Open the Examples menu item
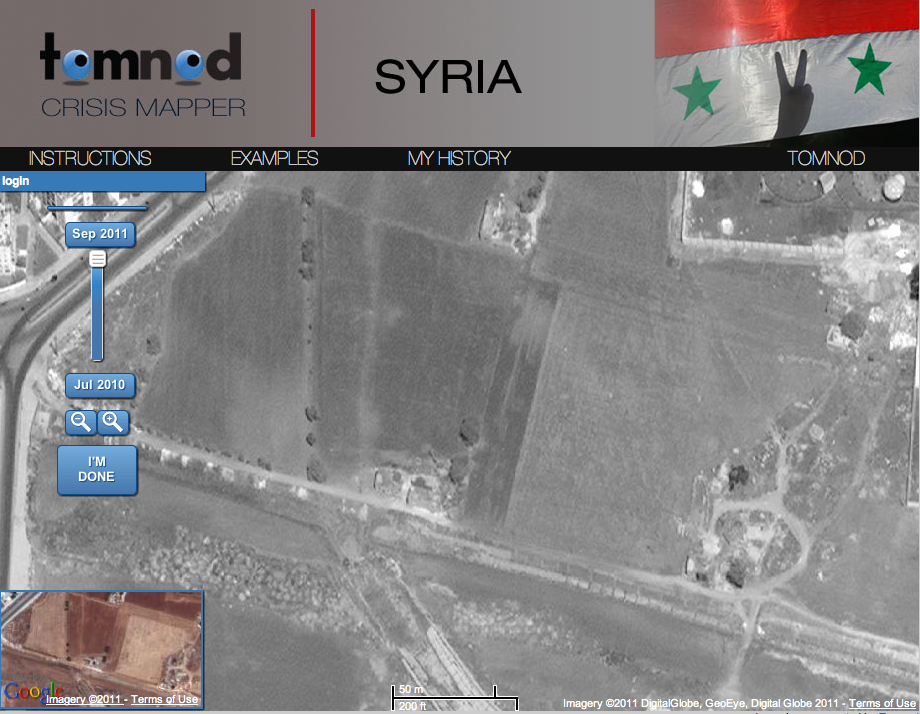 click(274, 158)
